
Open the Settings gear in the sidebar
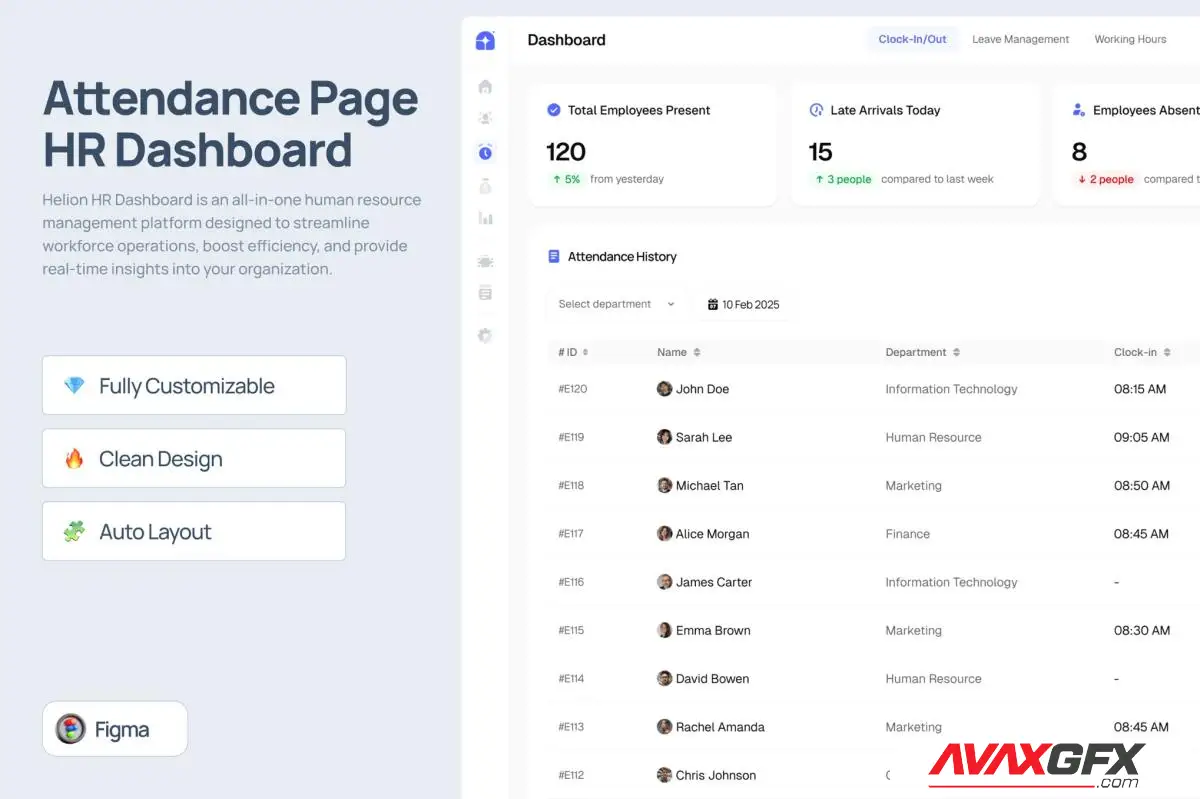click(x=485, y=336)
